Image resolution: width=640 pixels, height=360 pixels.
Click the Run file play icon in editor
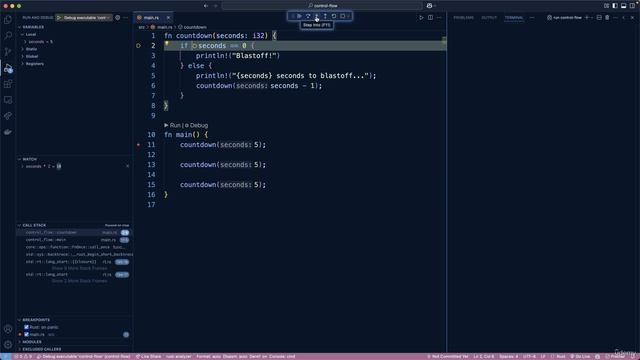pyautogui.click(x=421, y=18)
